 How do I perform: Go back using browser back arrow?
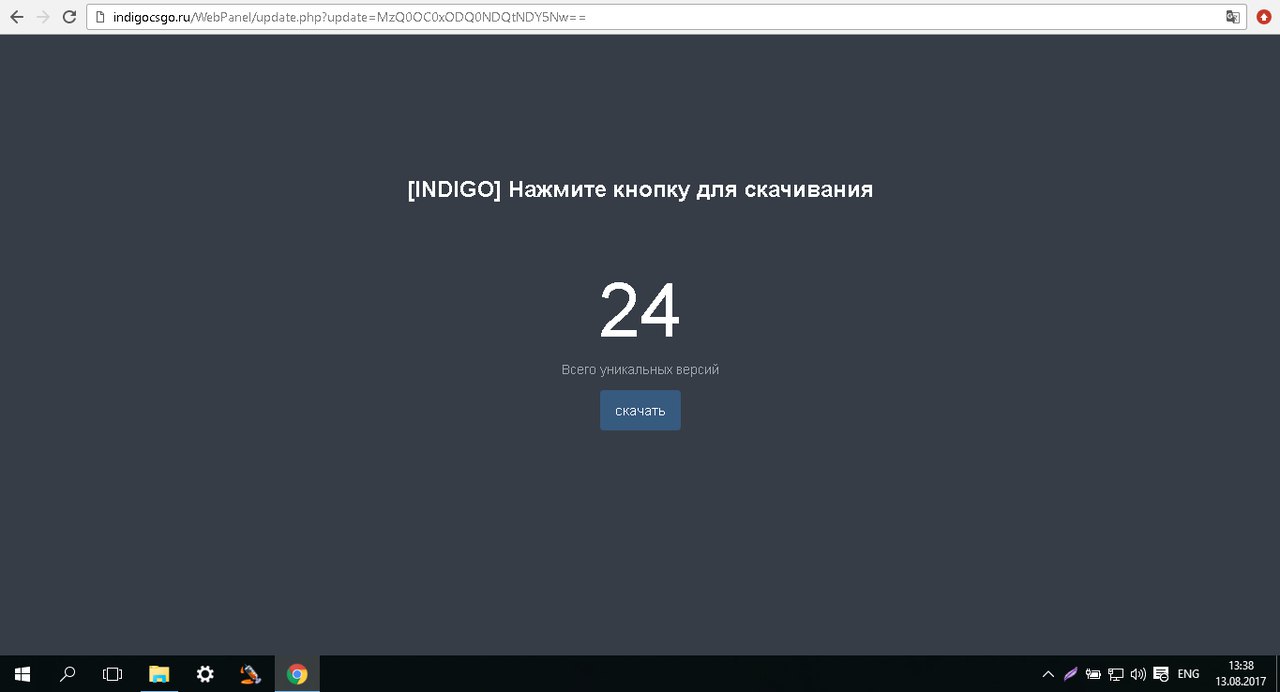click(x=17, y=17)
